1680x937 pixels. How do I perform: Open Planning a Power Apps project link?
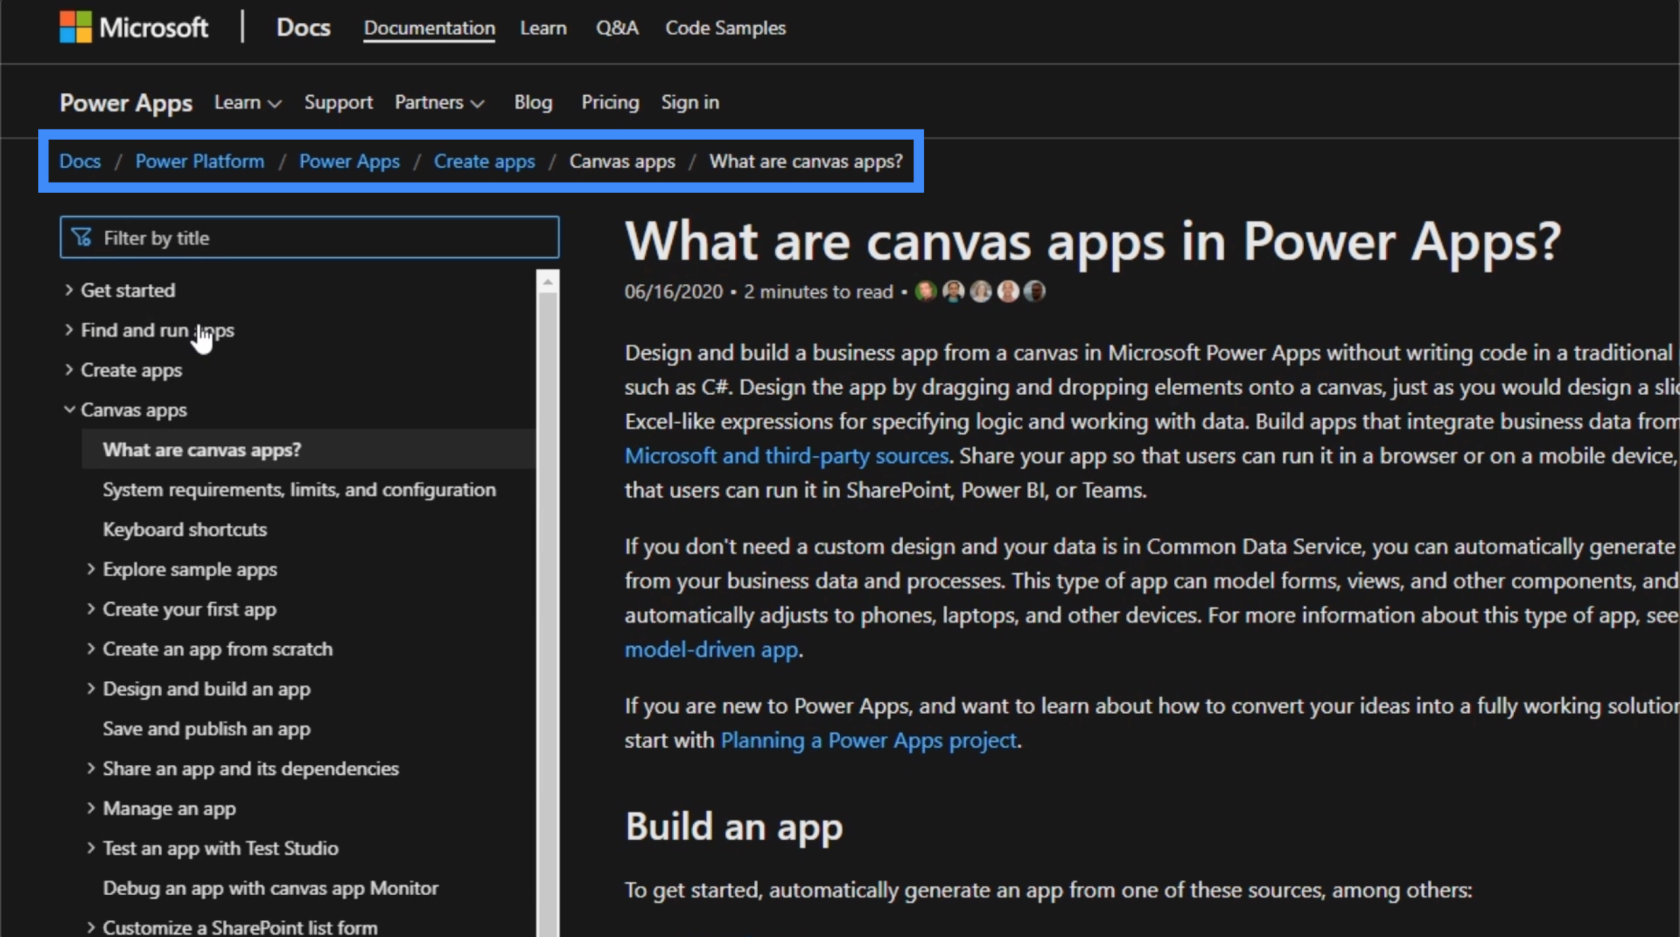pyautogui.click(x=868, y=740)
